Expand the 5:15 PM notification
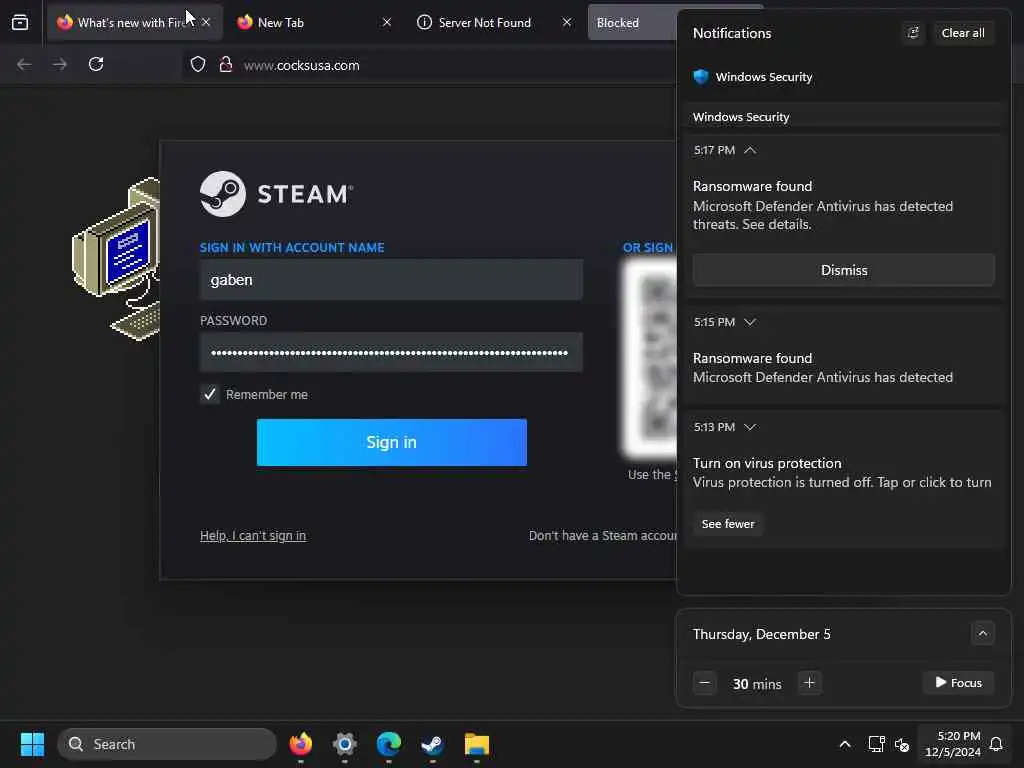The height and width of the screenshot is (768, 1024). pos(750,322)
